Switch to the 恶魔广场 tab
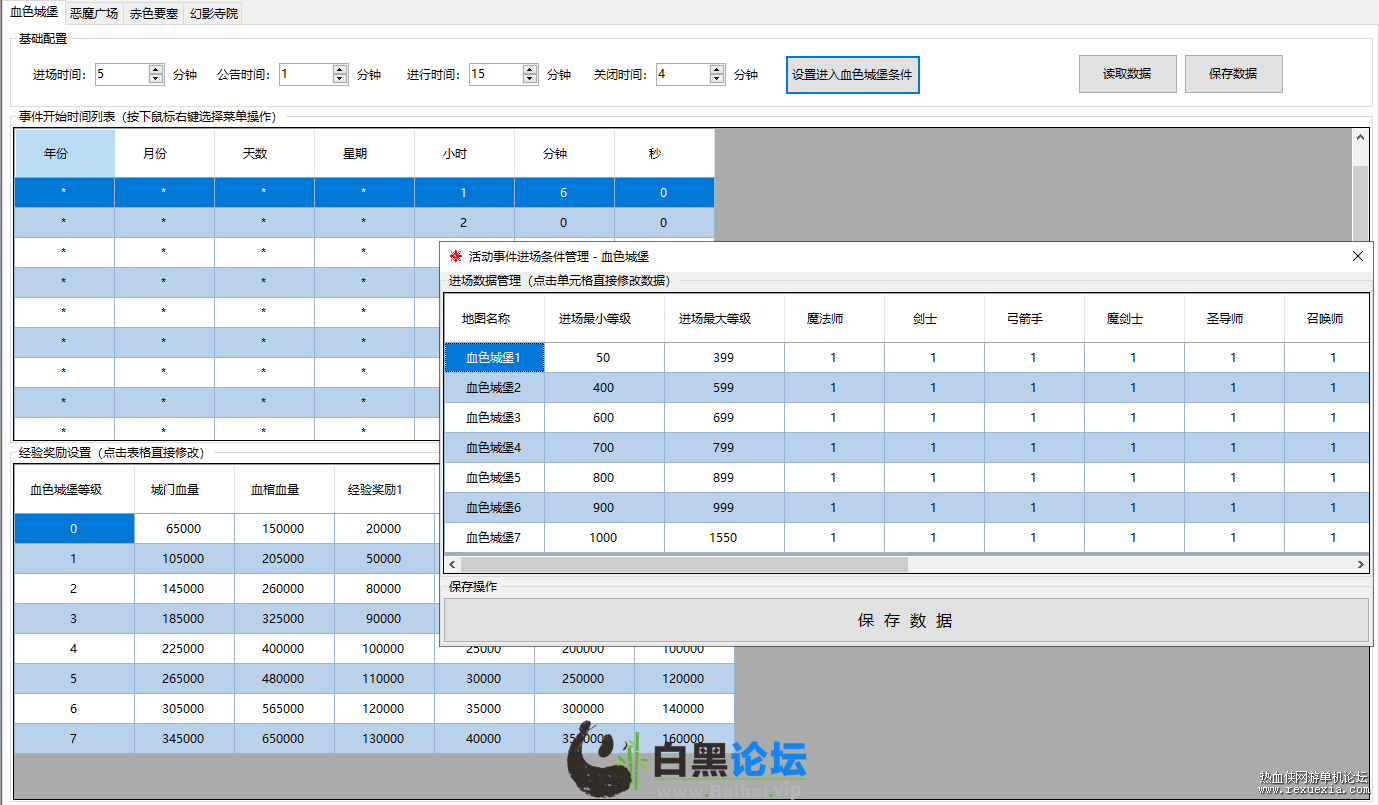Image resolution: width=1379 pixels, height=805 pixels. (94, 14)
